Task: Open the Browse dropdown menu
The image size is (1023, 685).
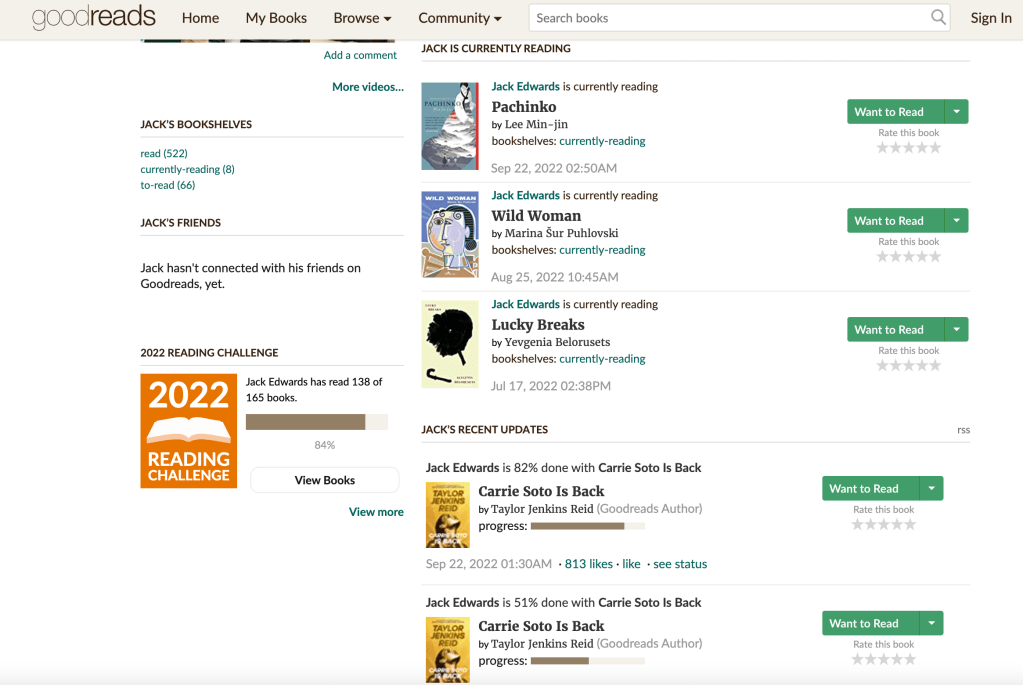Action: pos(362,18)
